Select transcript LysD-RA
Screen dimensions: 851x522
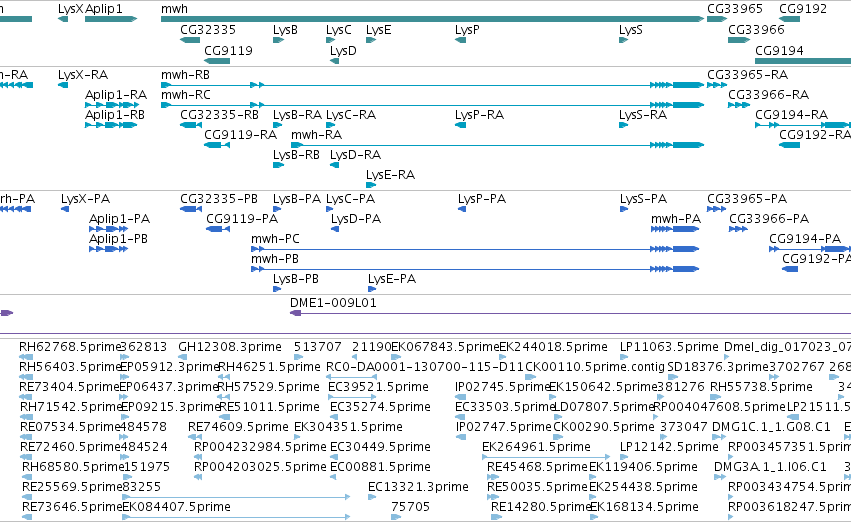pos(334,165)
